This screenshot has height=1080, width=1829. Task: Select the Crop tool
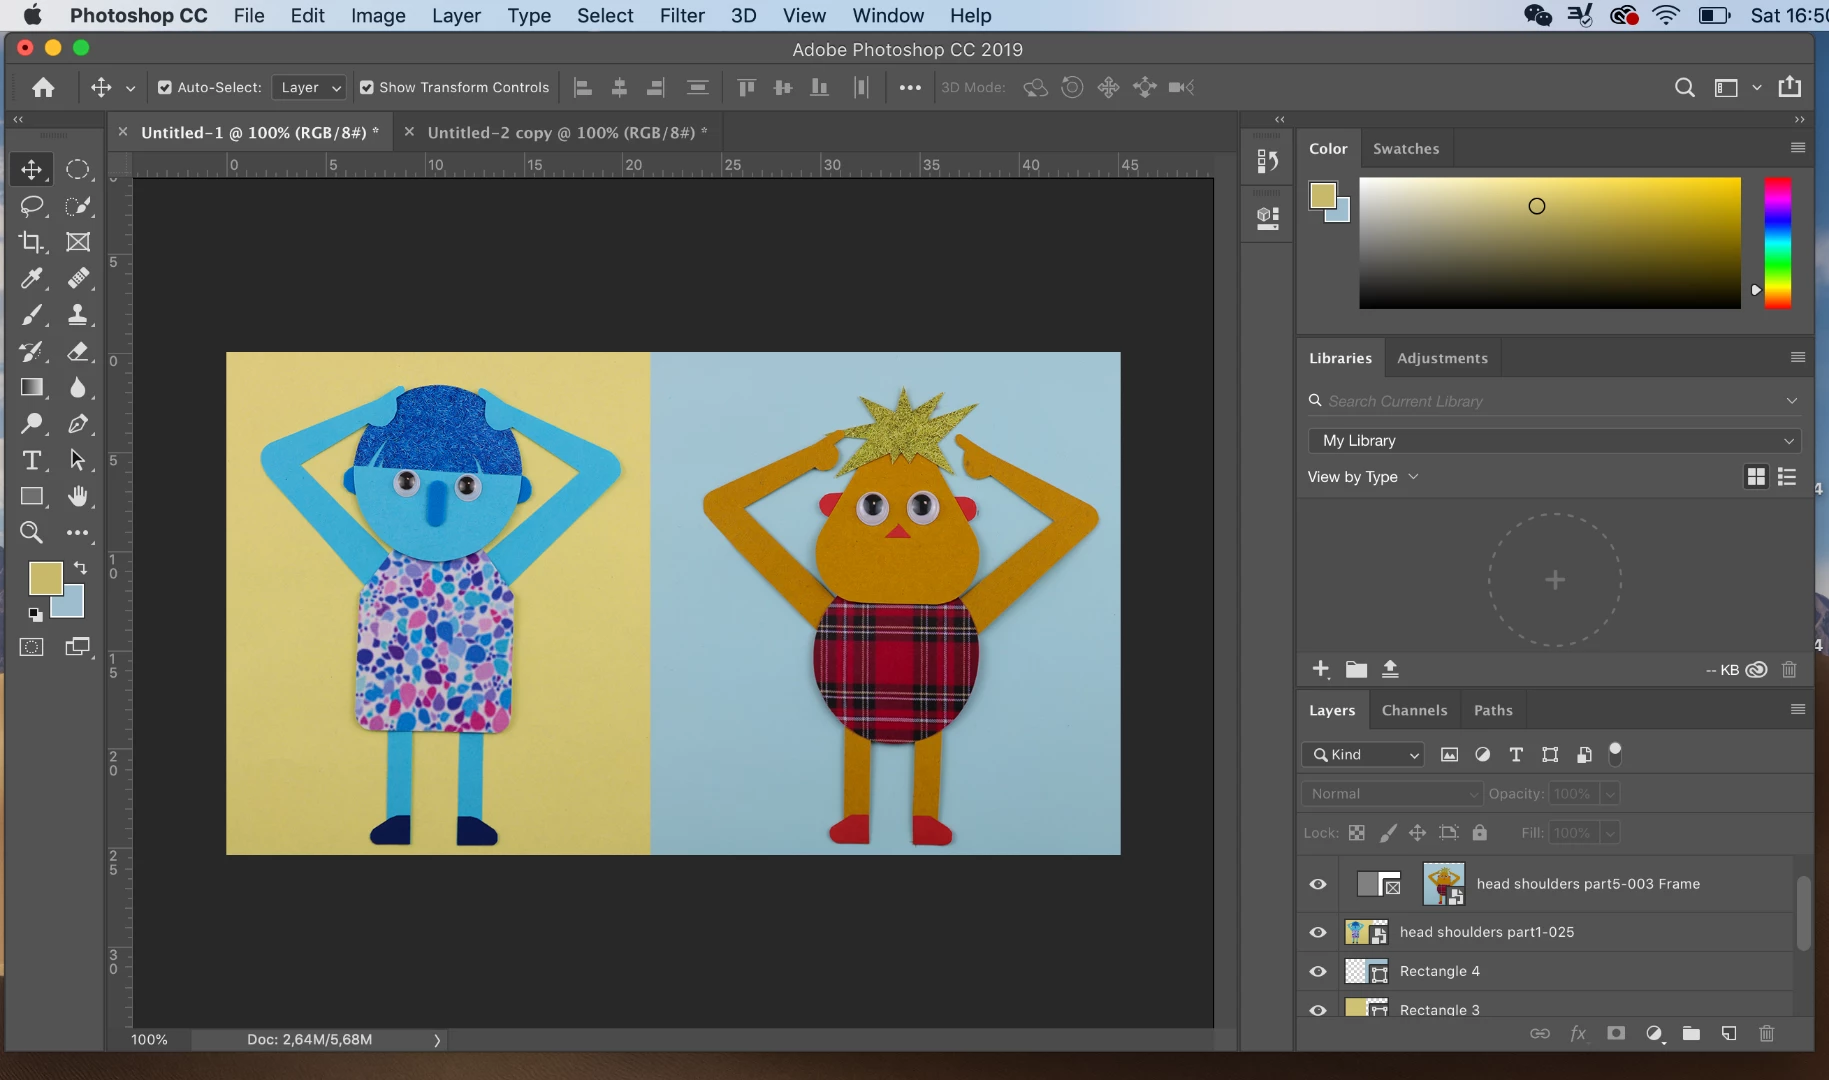31,242
